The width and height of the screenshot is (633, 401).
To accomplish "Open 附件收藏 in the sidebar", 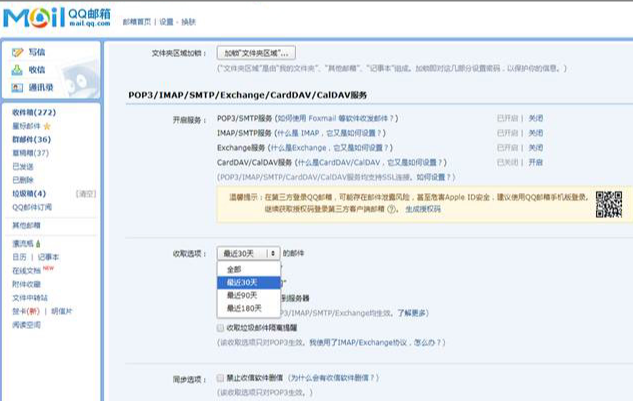I will [x=26, y=284].
